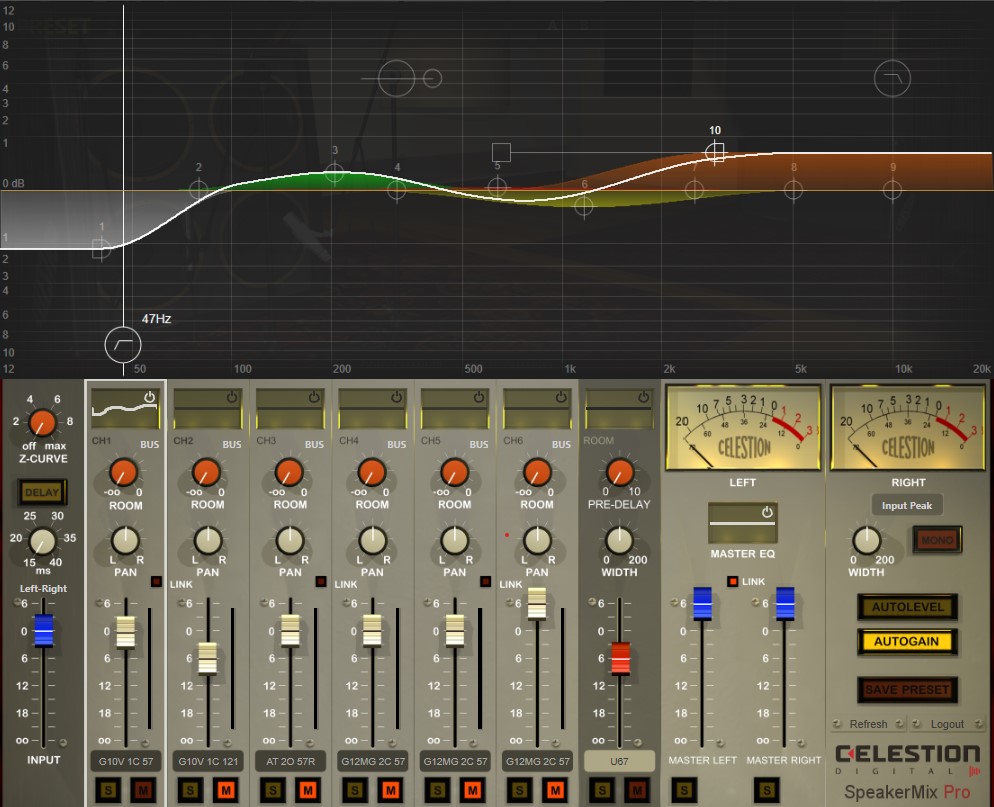Click the Z-CURVE knob
994x807 pixels.
pyautogui.click(x=42, y=423)
